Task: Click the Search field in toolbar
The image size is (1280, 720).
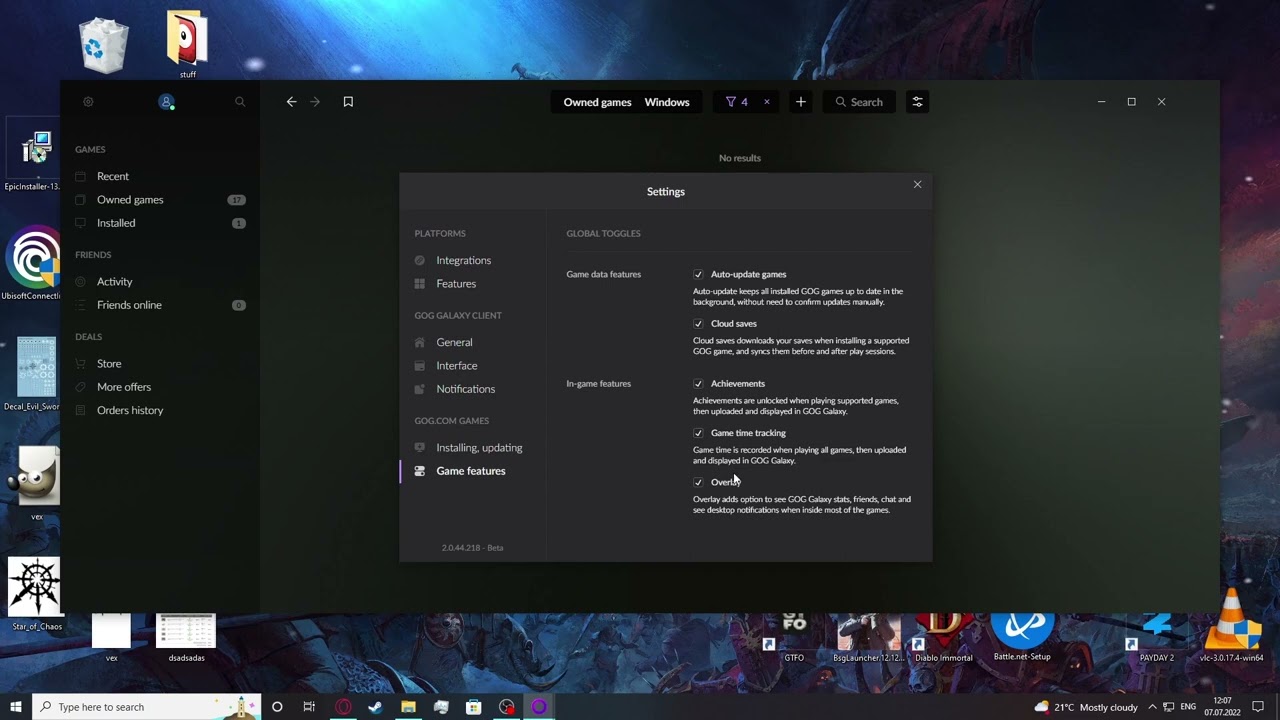Action: point(859,102)
